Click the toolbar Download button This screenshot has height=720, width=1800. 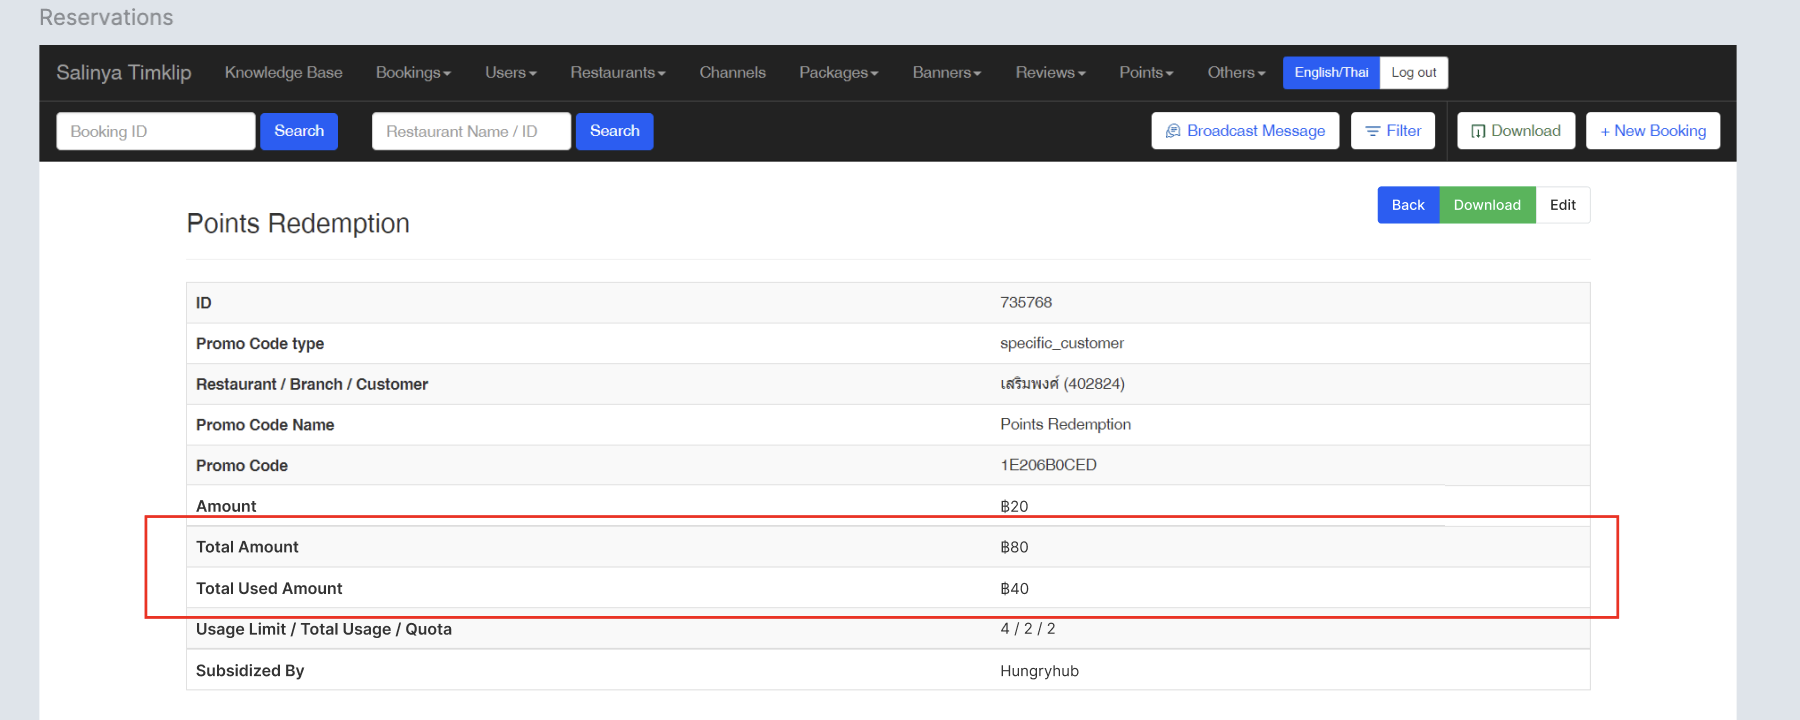(1515, 131)
